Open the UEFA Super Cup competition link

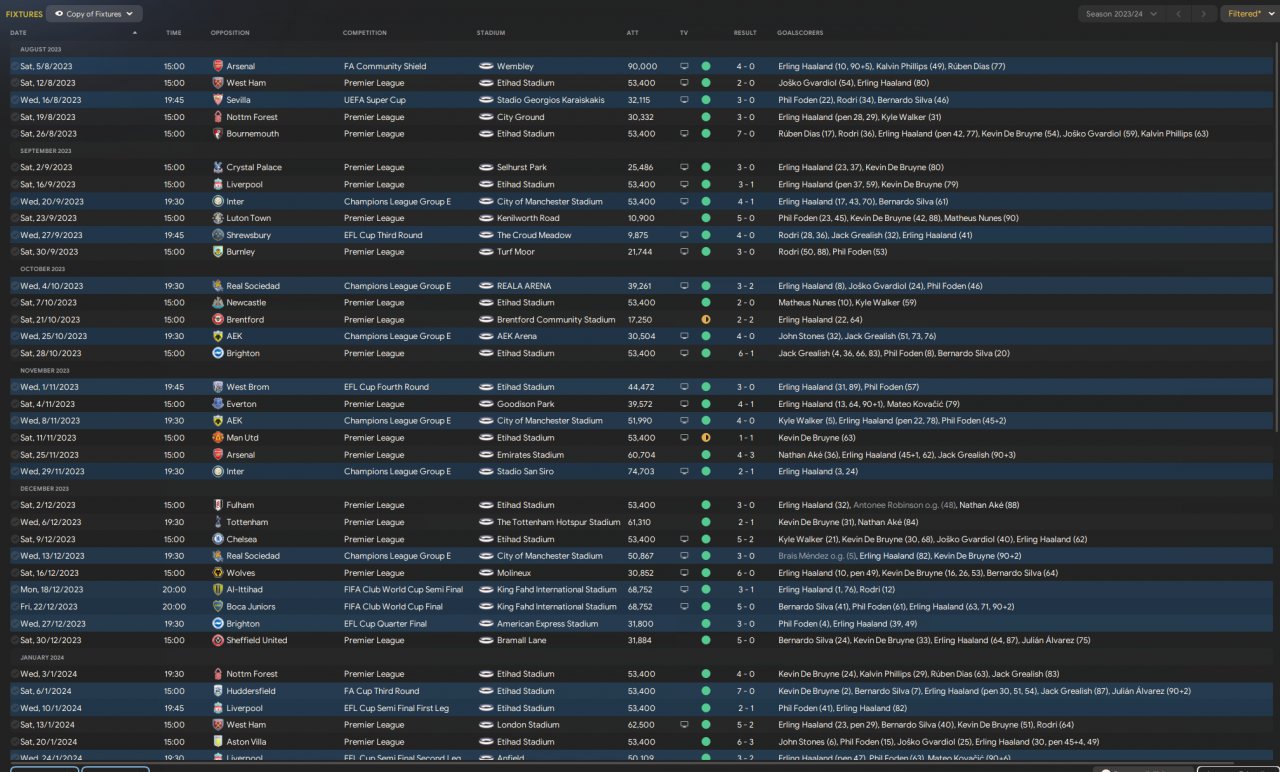(374, 100)
